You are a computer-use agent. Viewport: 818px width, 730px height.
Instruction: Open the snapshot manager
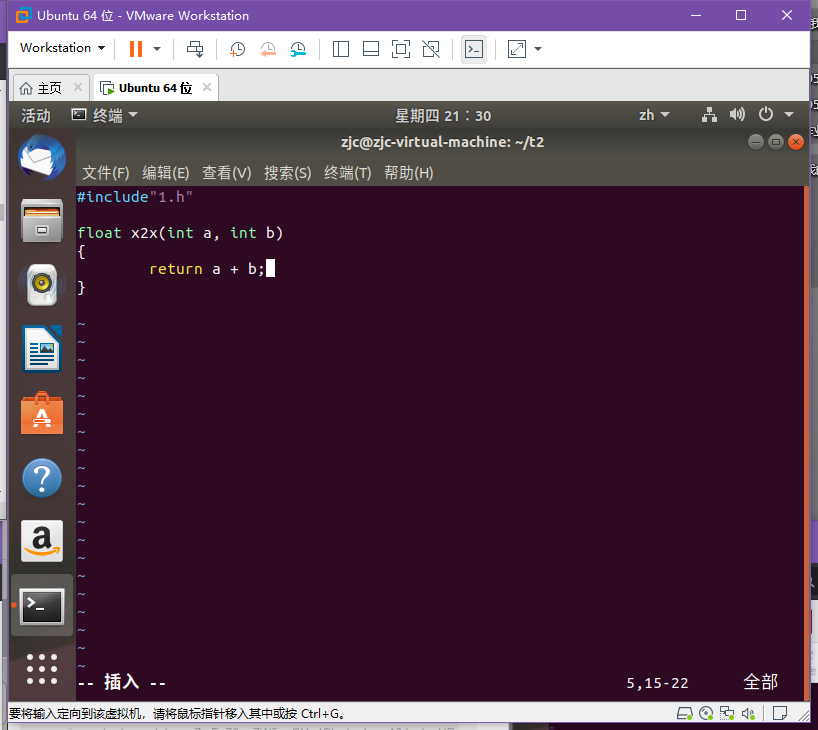click(298, 49)
